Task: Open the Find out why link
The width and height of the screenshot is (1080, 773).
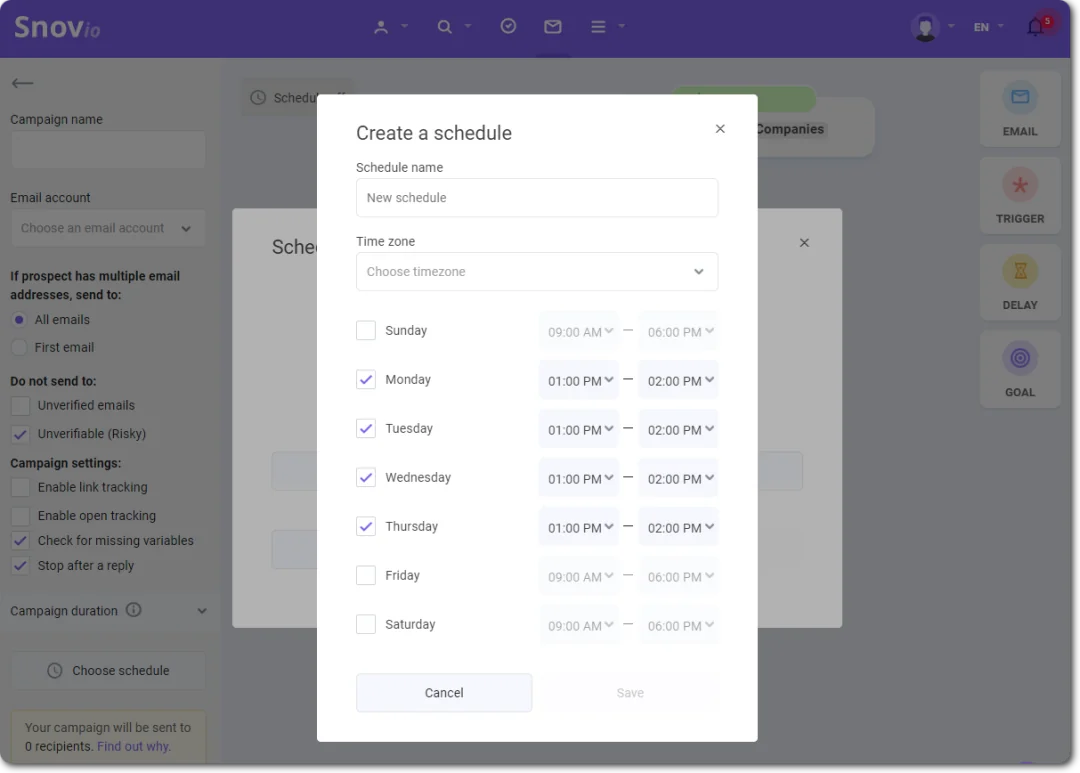Action: click(134, 746)
